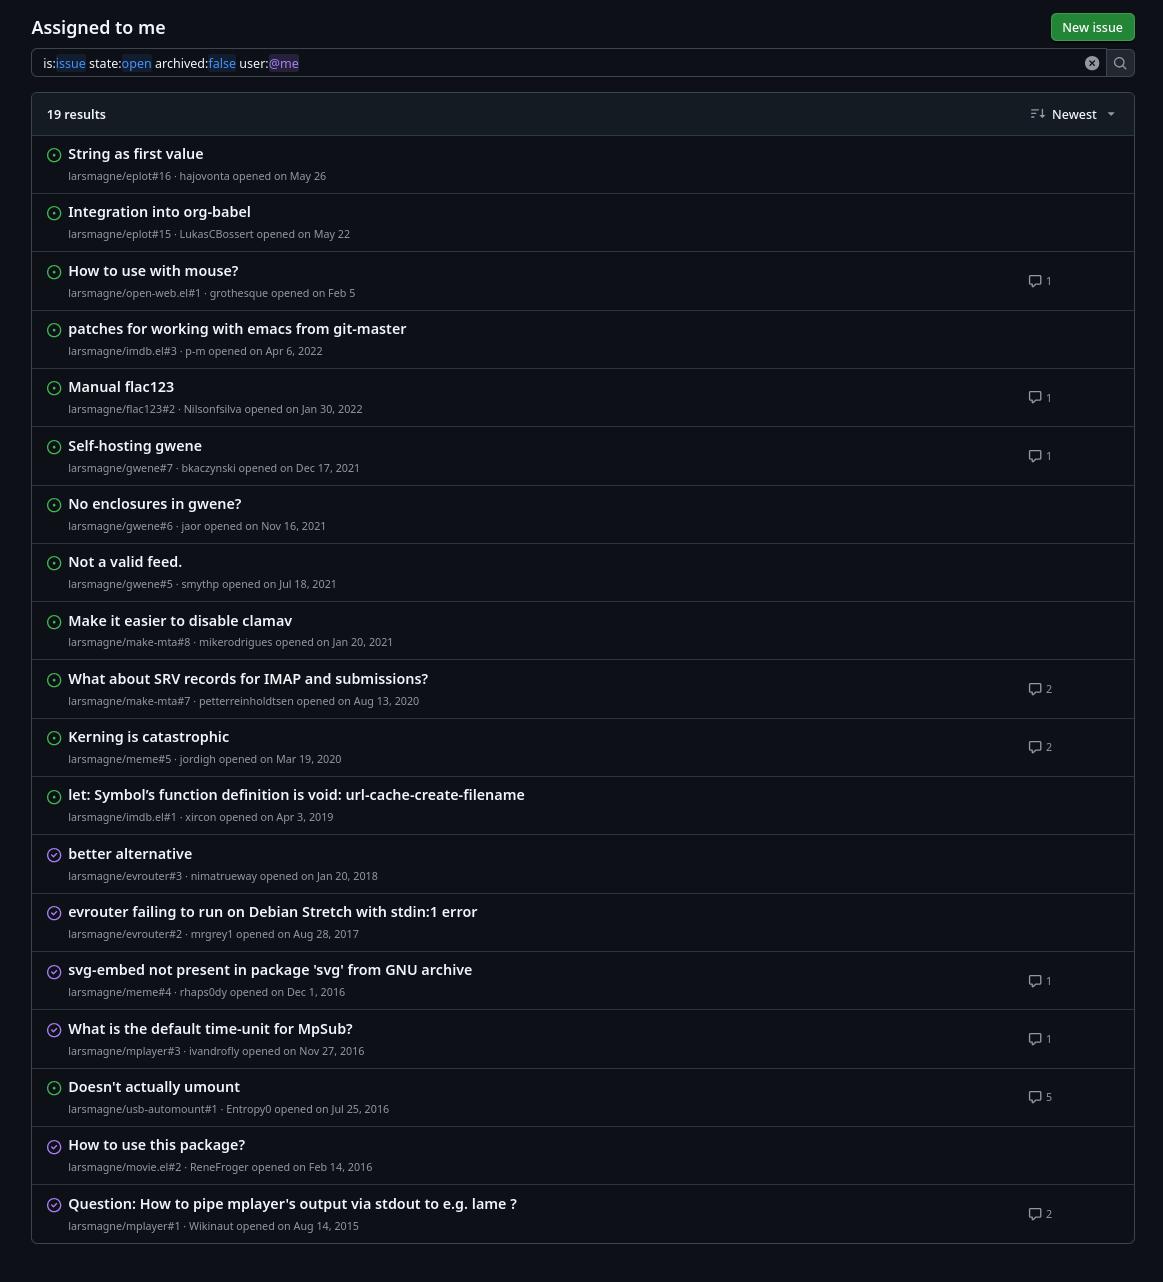Image resolution: width=1163 pixels, height=1282 pixels.
Task: Click closed-issue icon beside 'better alternative'
Action: 54,855
